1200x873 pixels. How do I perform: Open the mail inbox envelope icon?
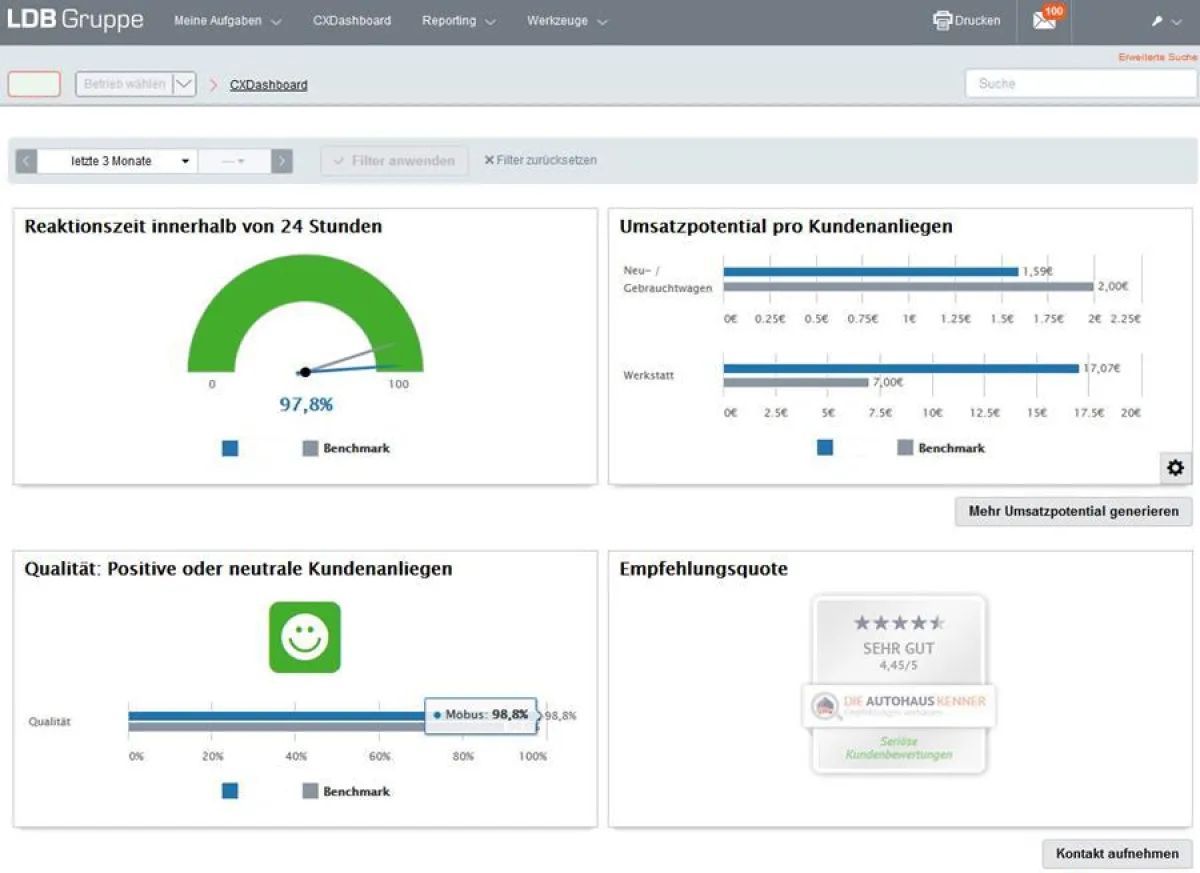click(1044, 20)
